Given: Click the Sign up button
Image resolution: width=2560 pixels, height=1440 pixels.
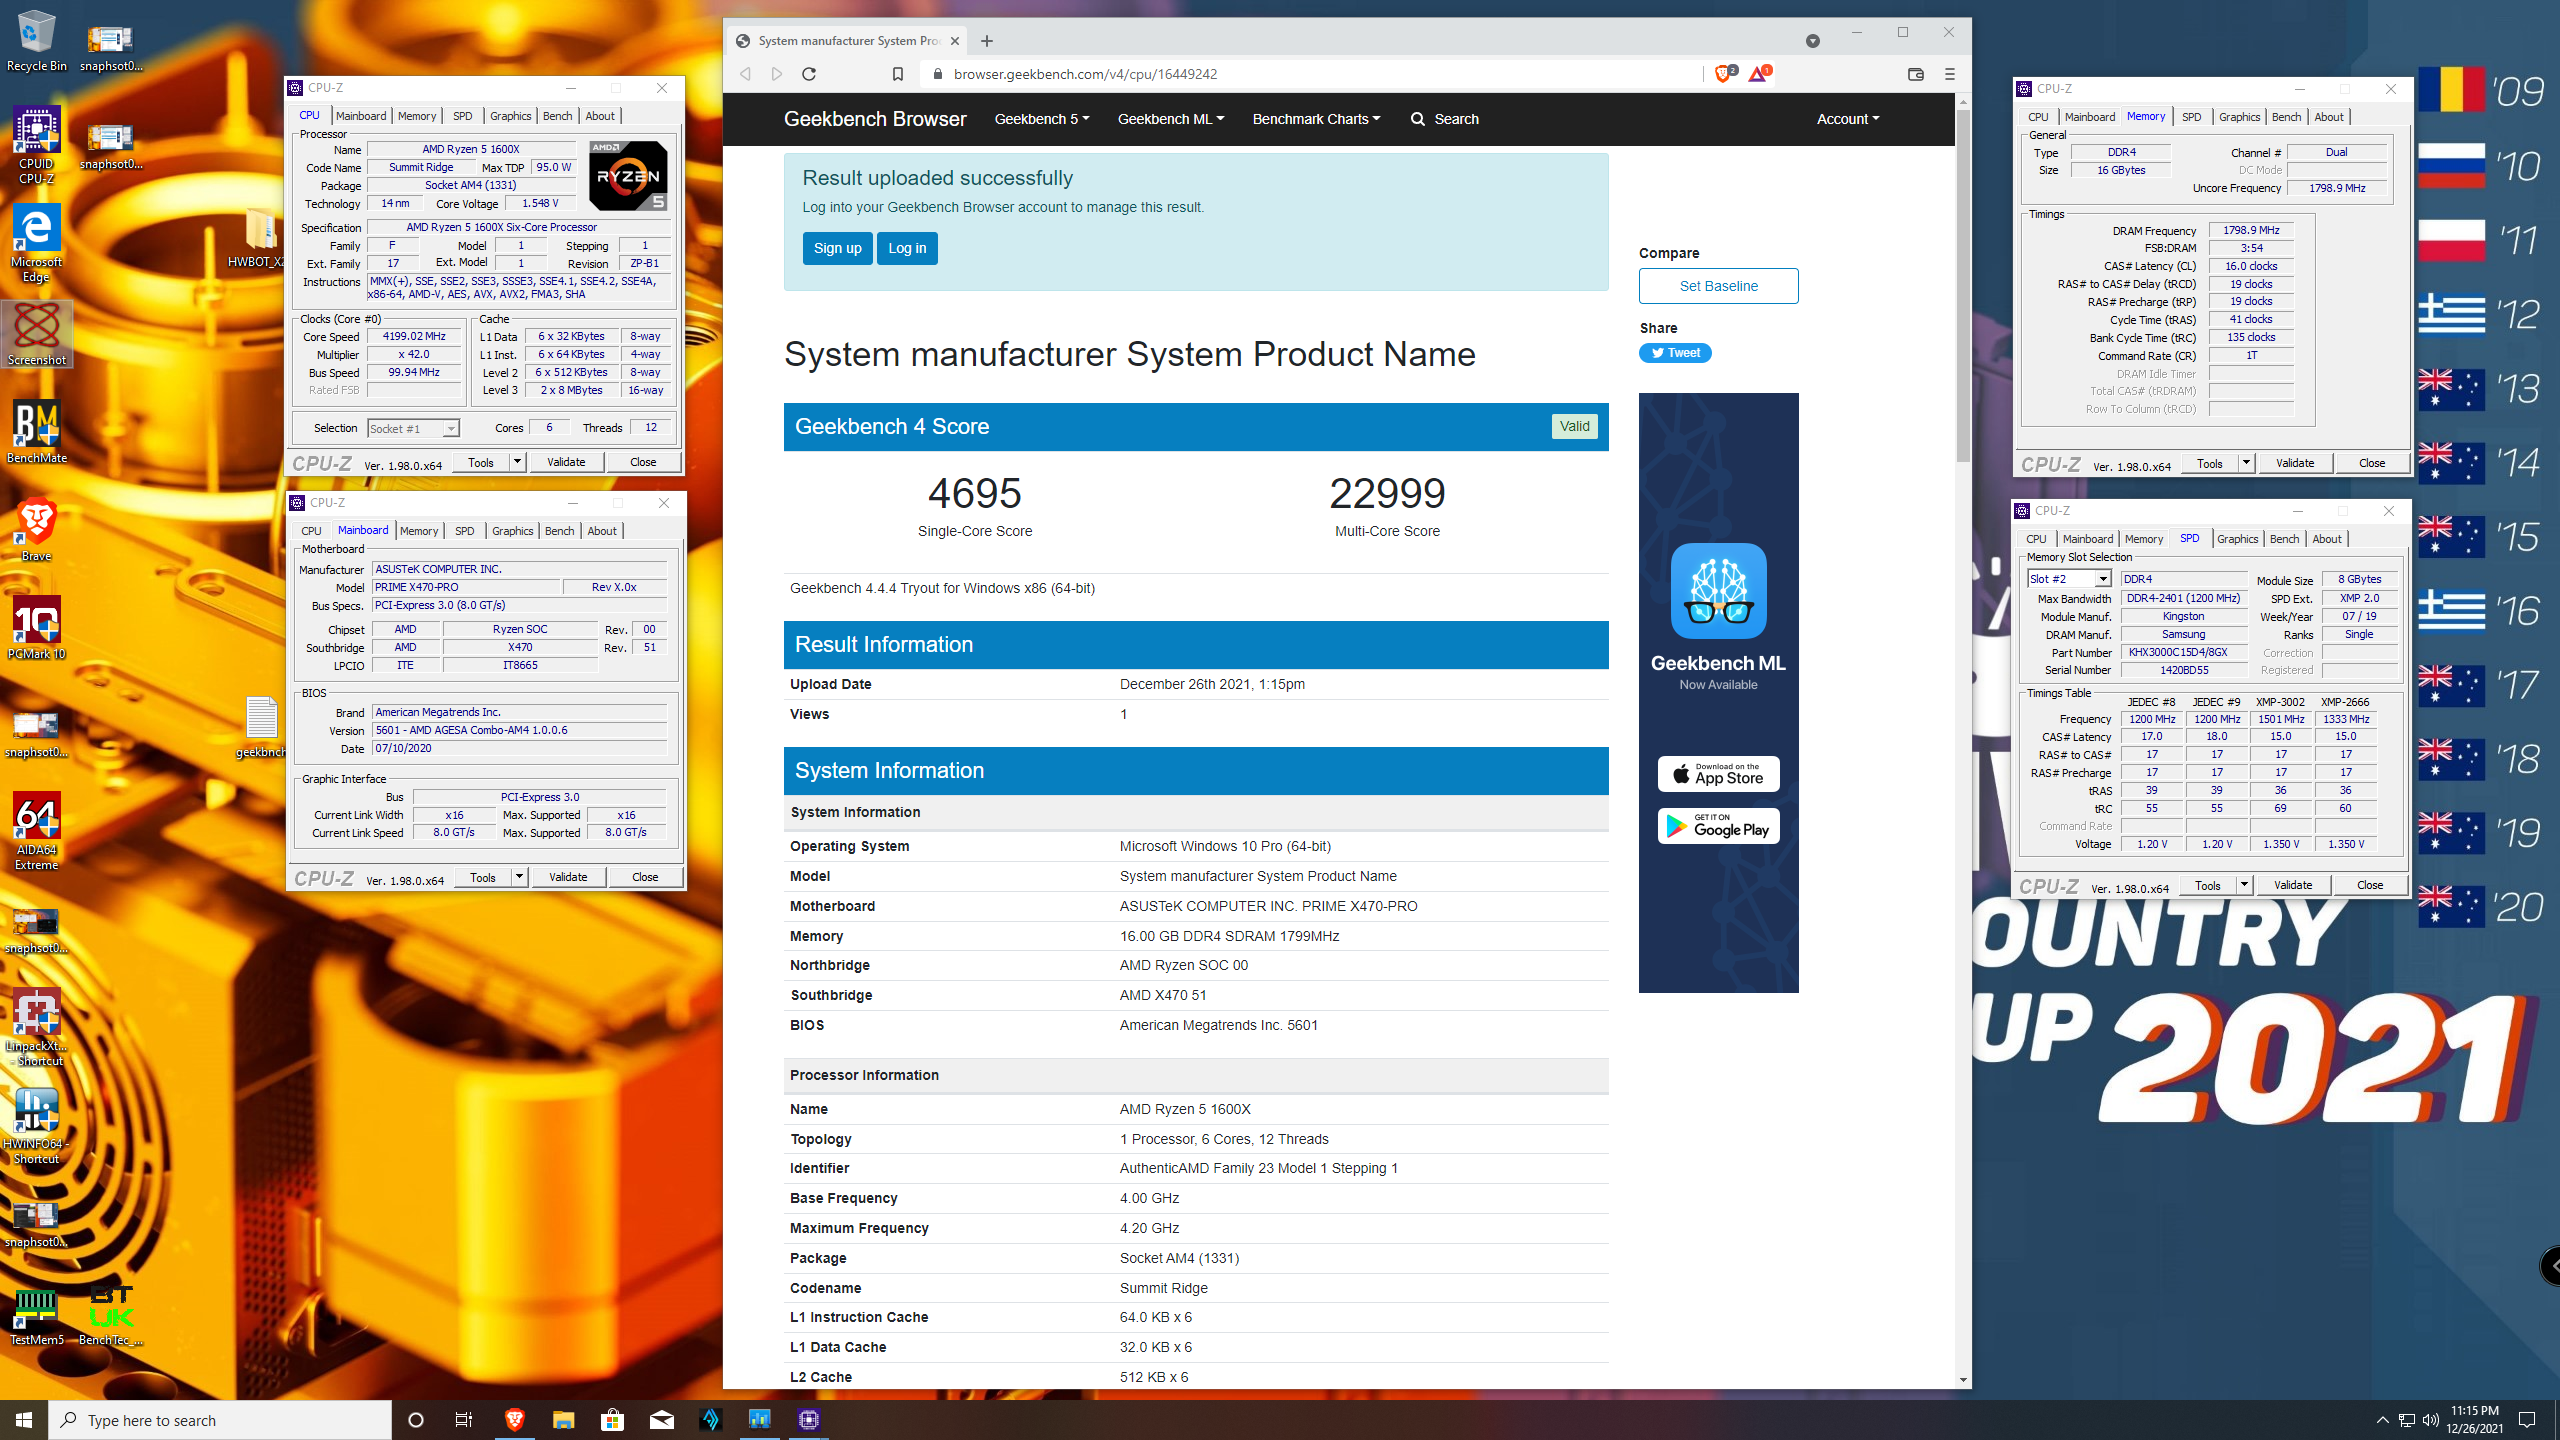Looking at the screenshot, I should coord(837,248).
